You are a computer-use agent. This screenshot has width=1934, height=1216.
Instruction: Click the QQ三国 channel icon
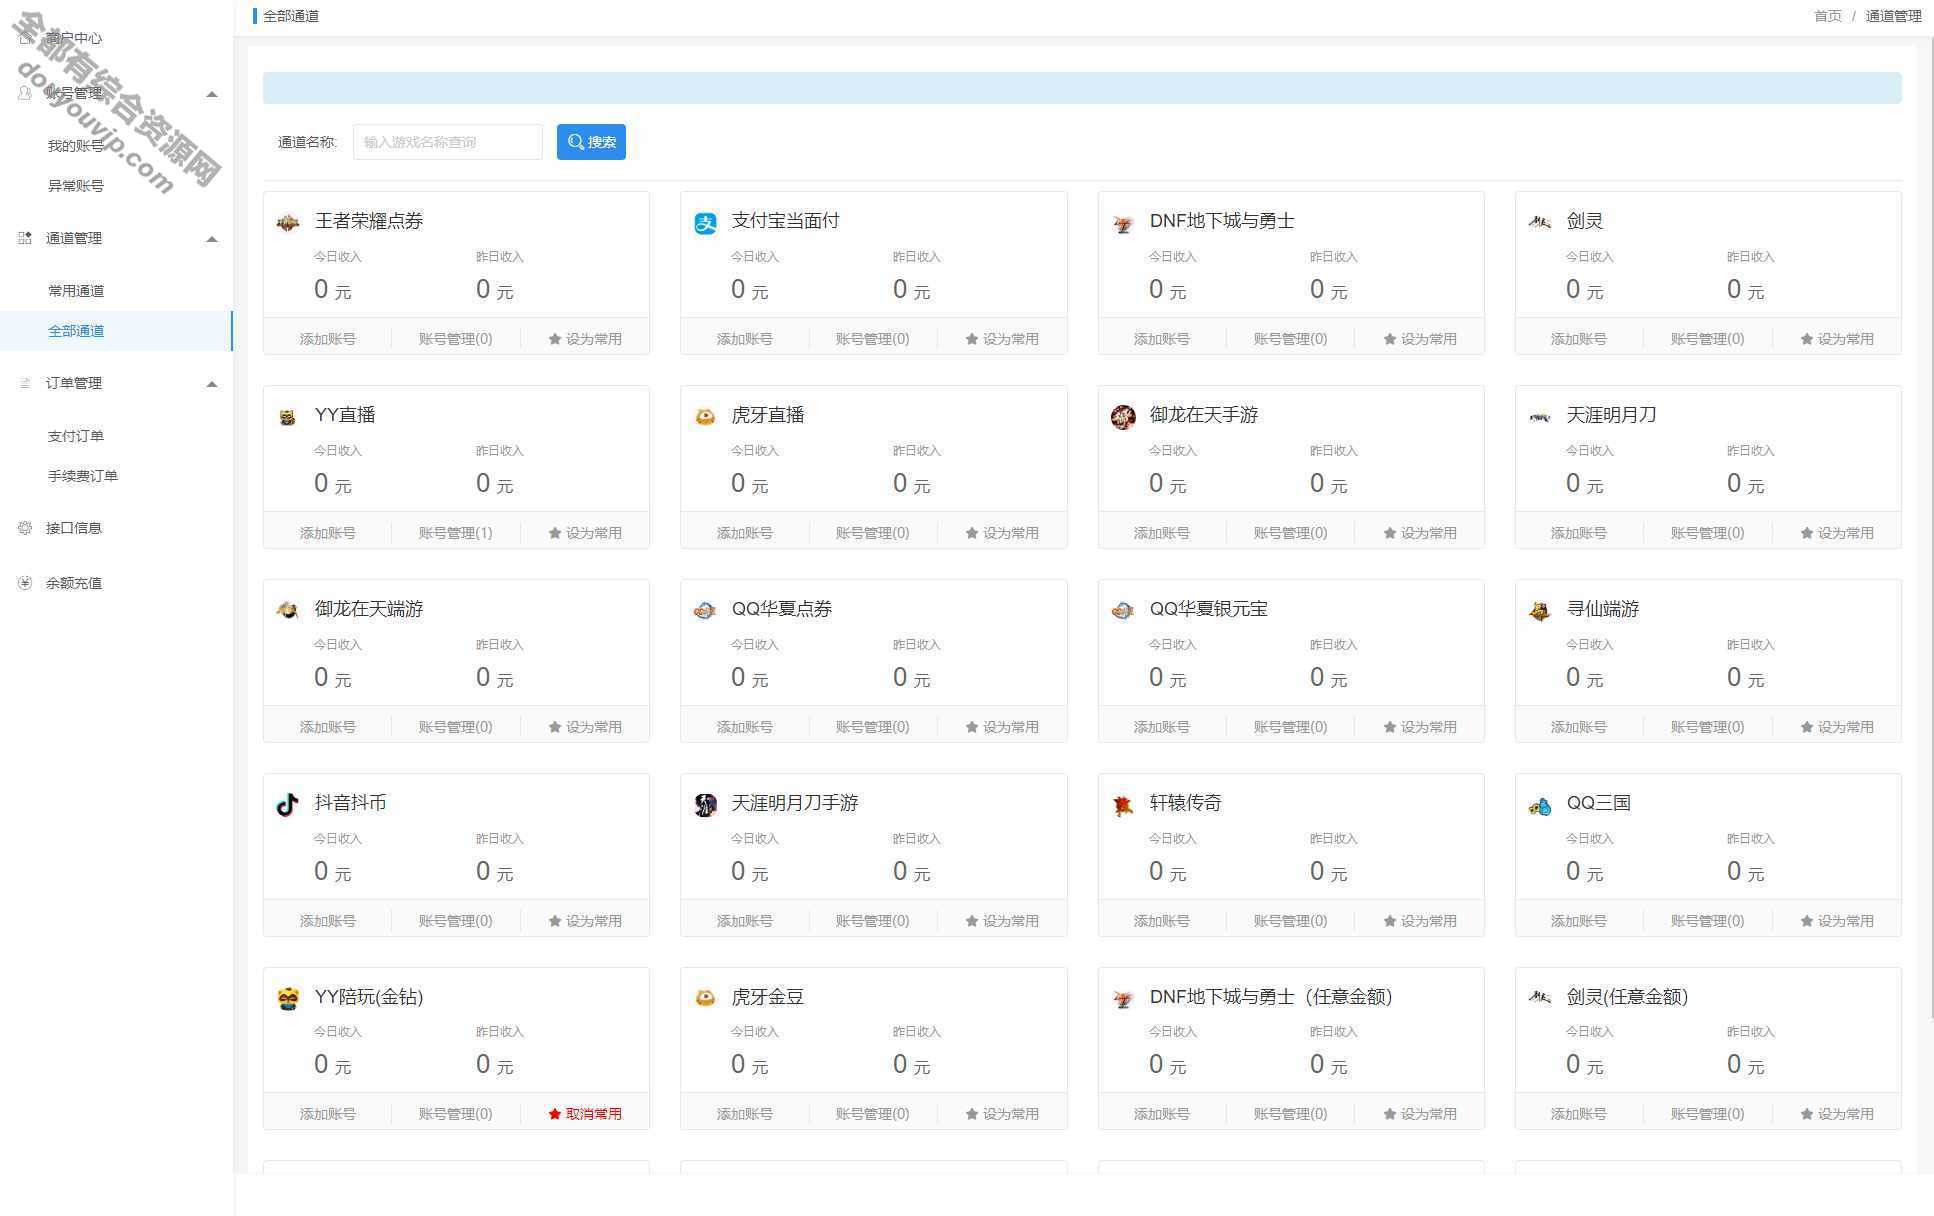point(1540,805)
